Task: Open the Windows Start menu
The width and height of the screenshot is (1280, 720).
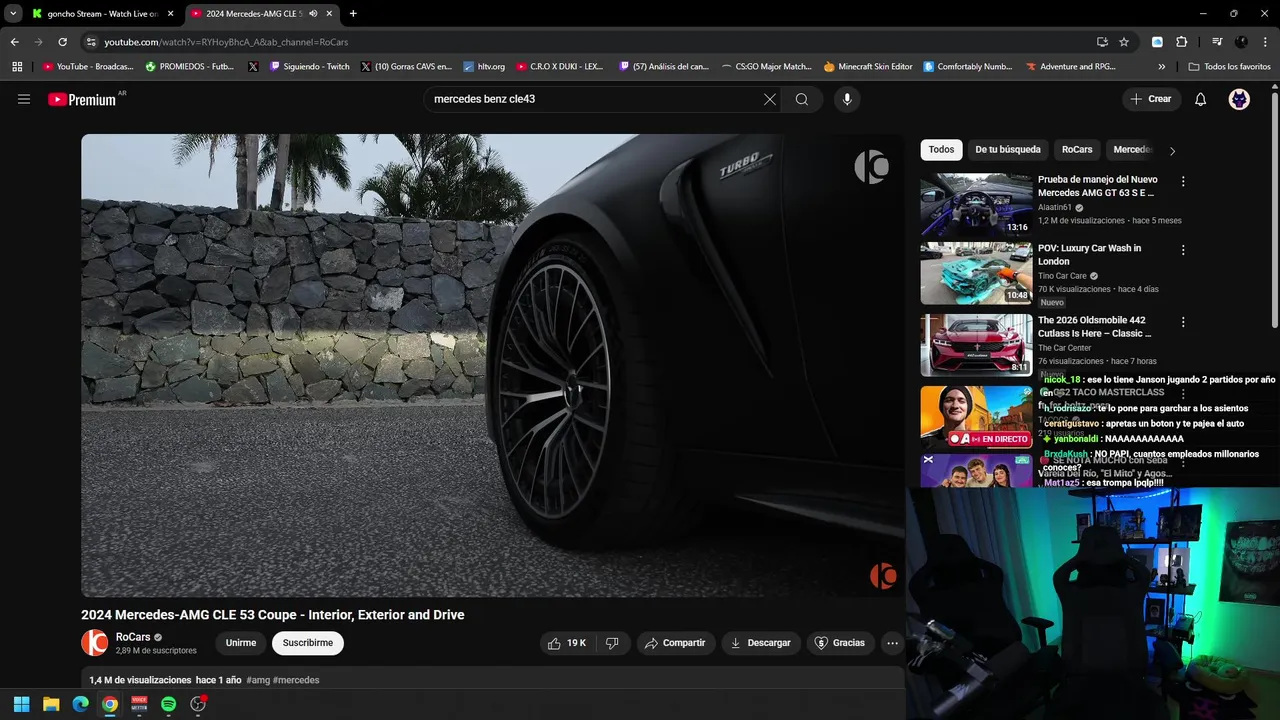Action: click(x=21, y=704)
